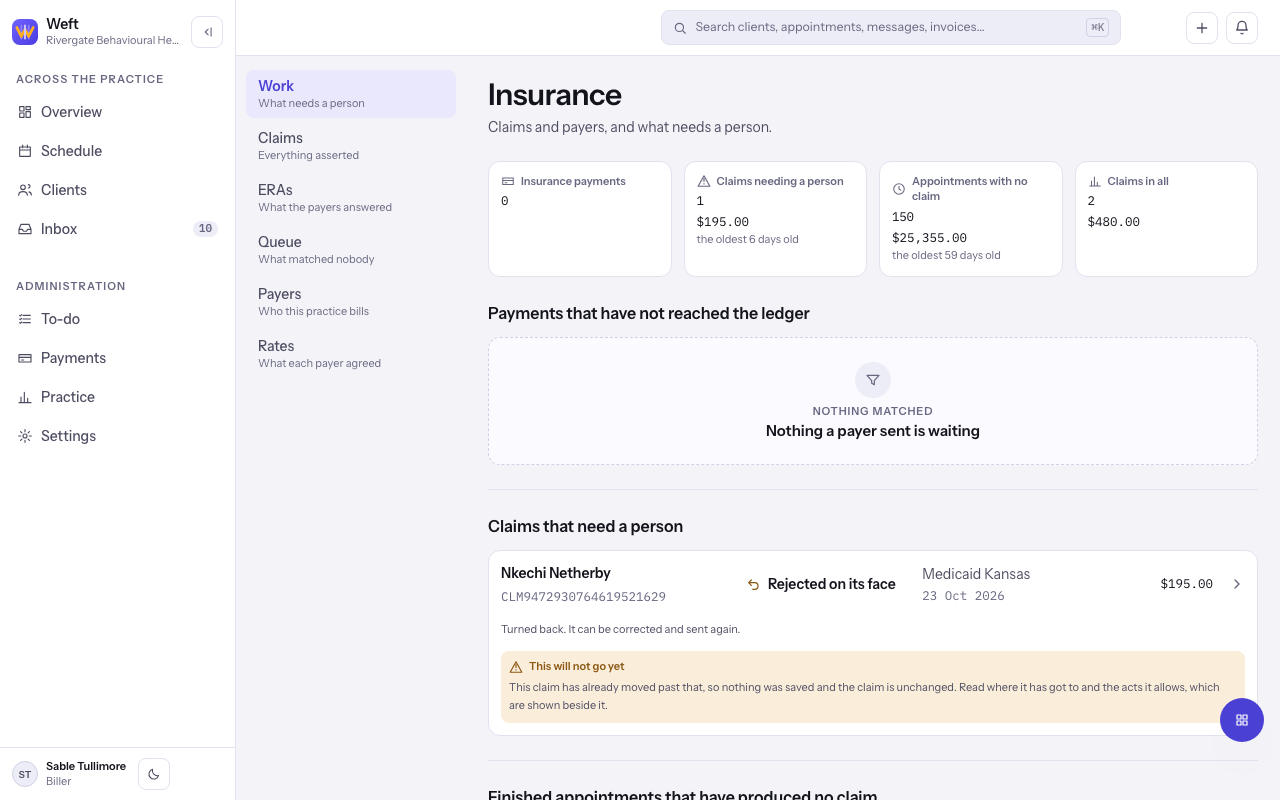Switch to the ERAs tab
The image size is (1280, 800).
click(351, 198)
